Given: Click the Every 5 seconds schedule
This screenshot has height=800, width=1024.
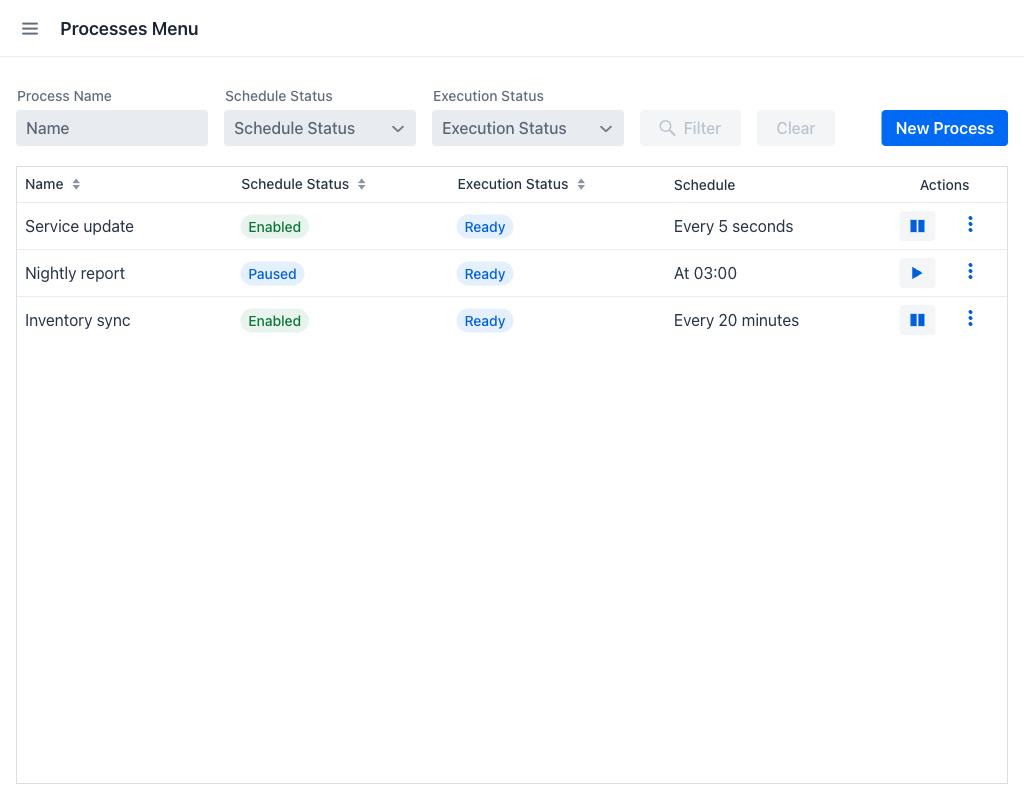Looking at the screenshot, I should pyautogui.click(x=733, y=227).
